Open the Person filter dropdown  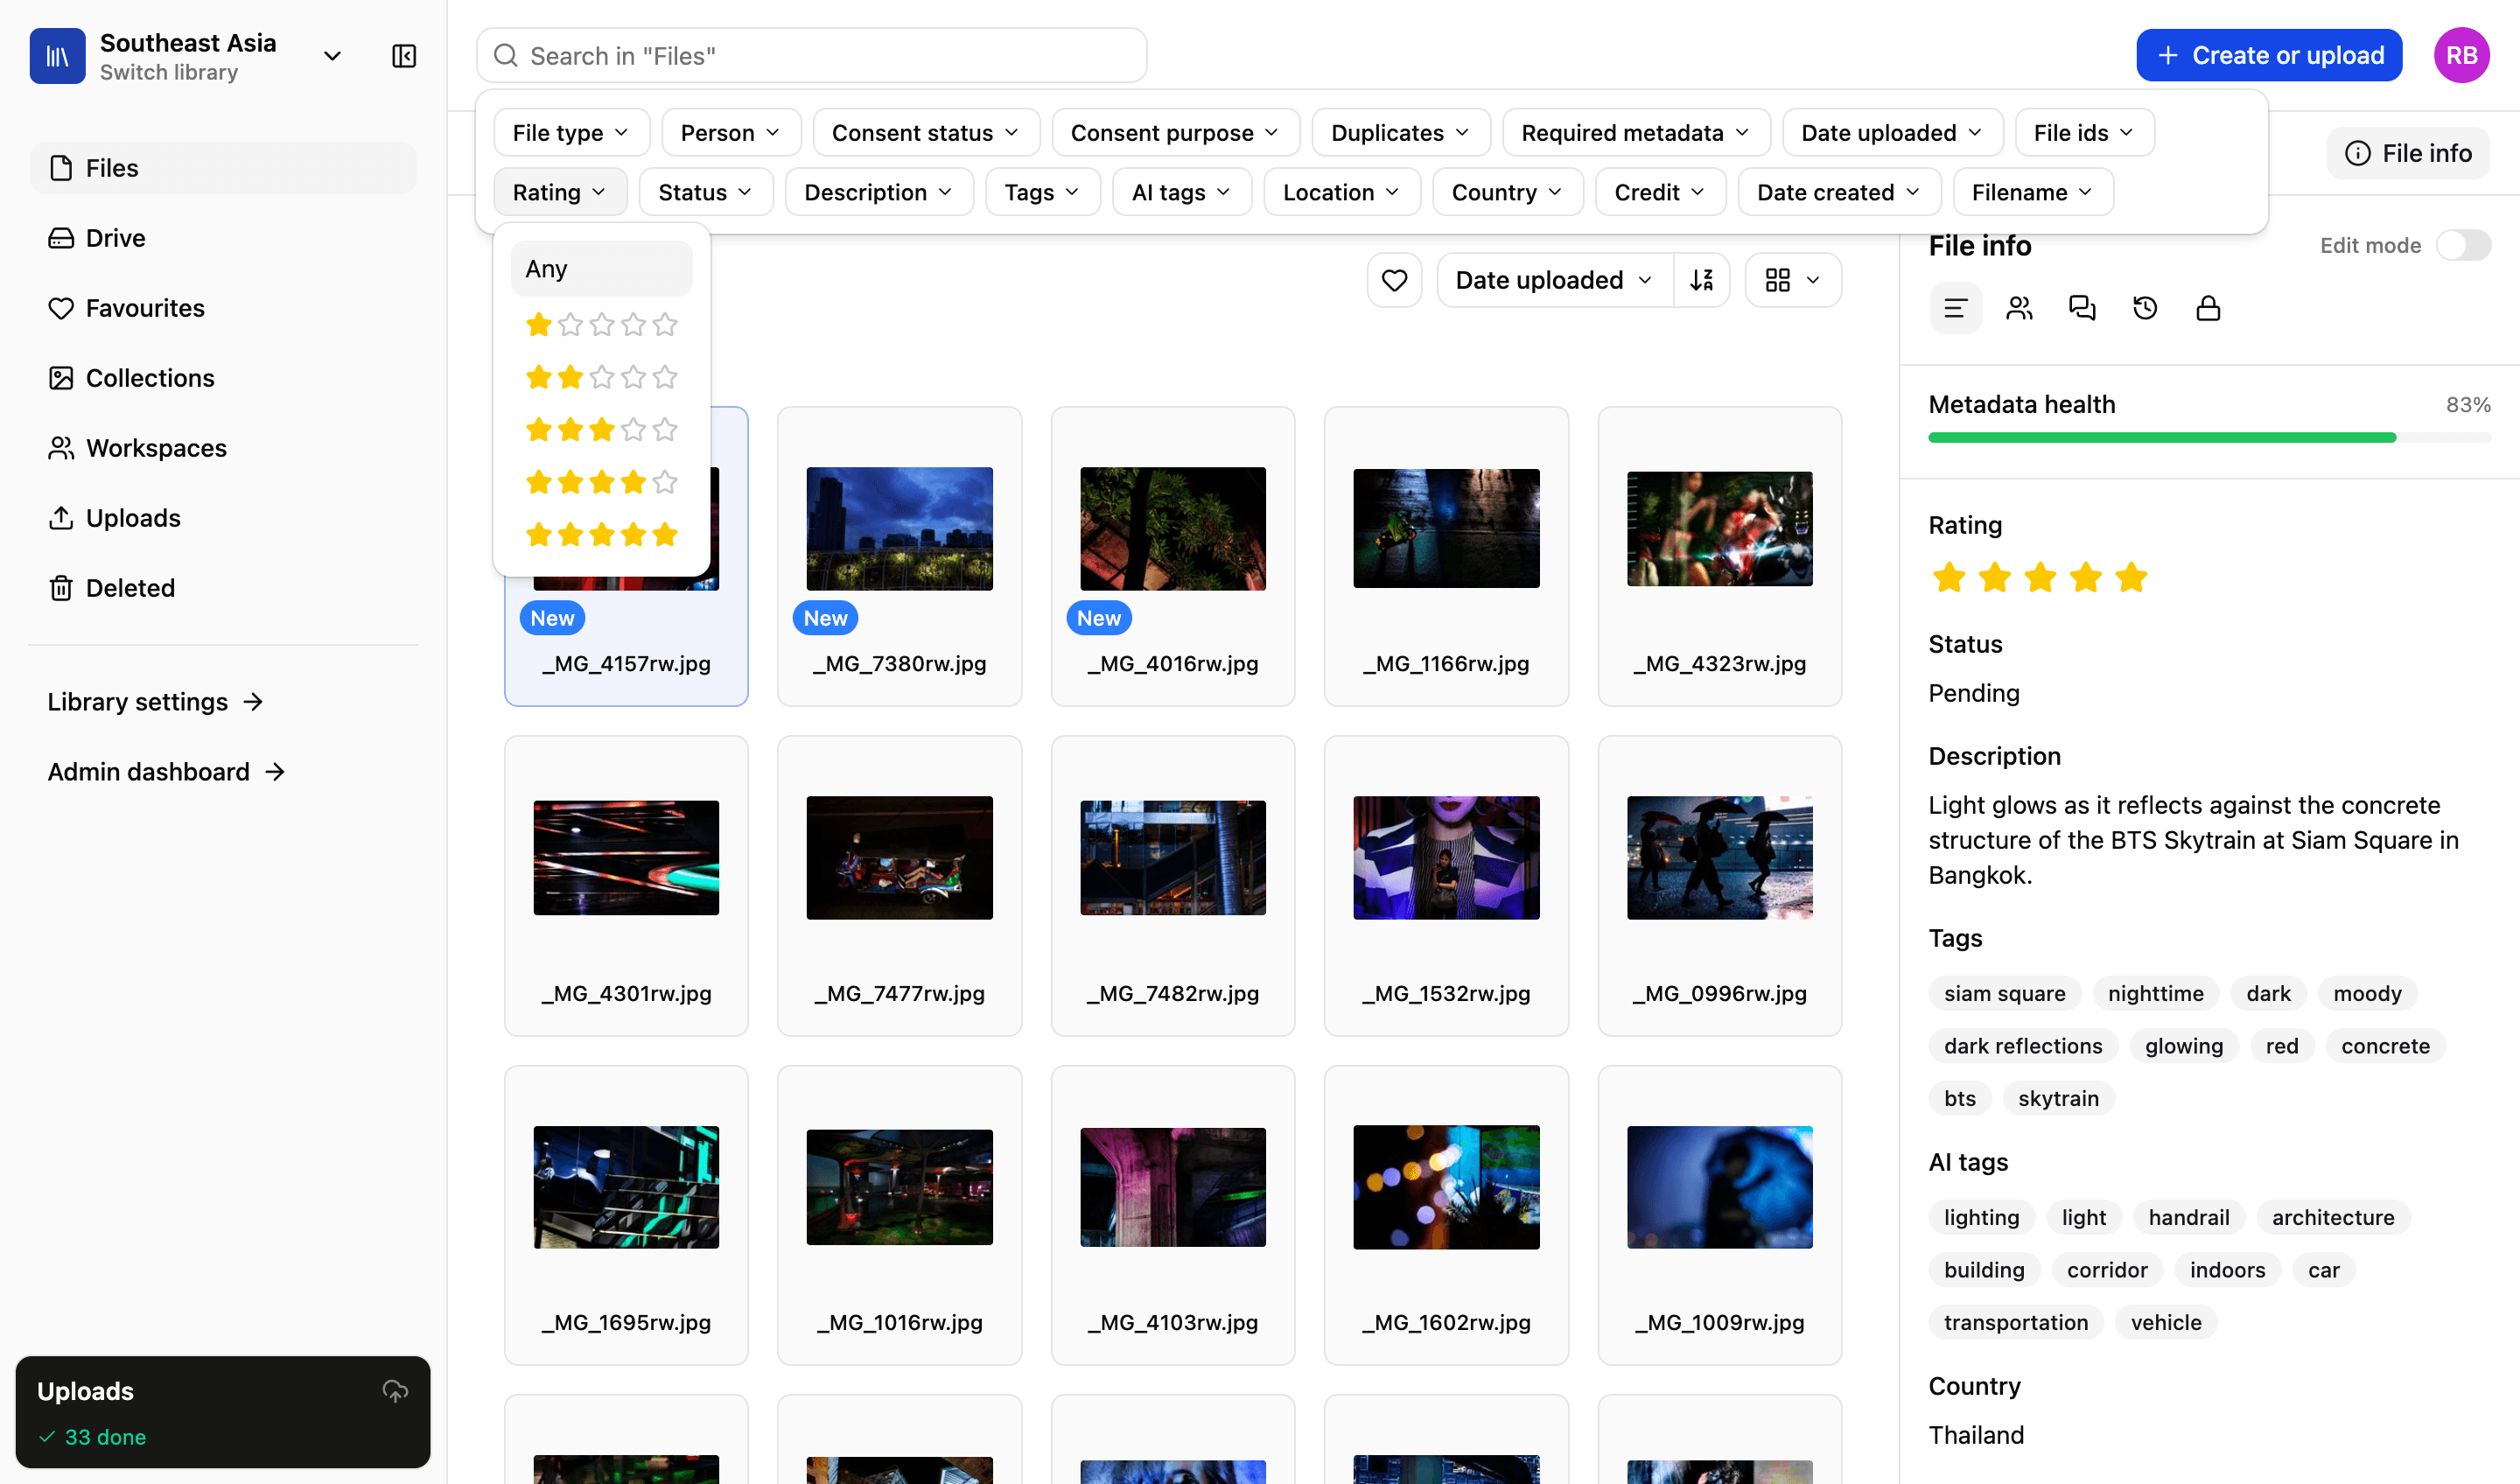tap(730, 133)
